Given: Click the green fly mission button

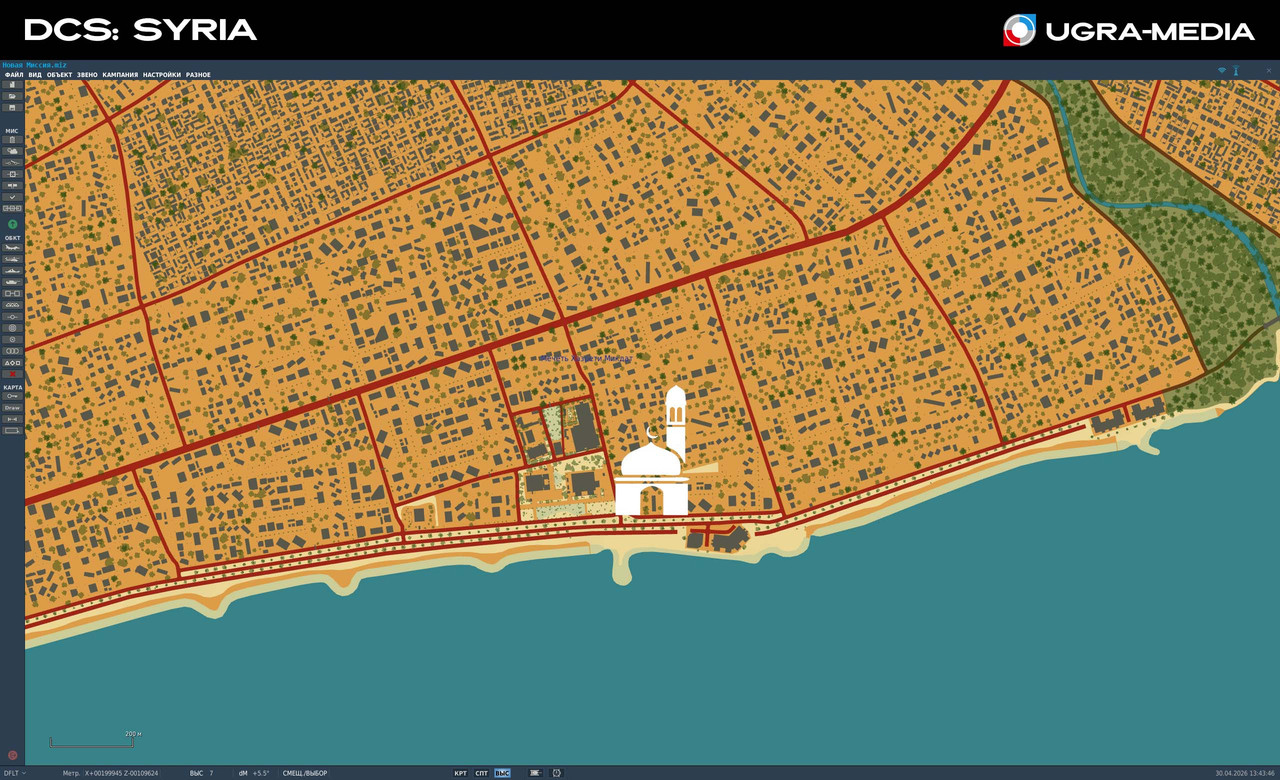Looking at the screenshot, I should pos(13,224).
